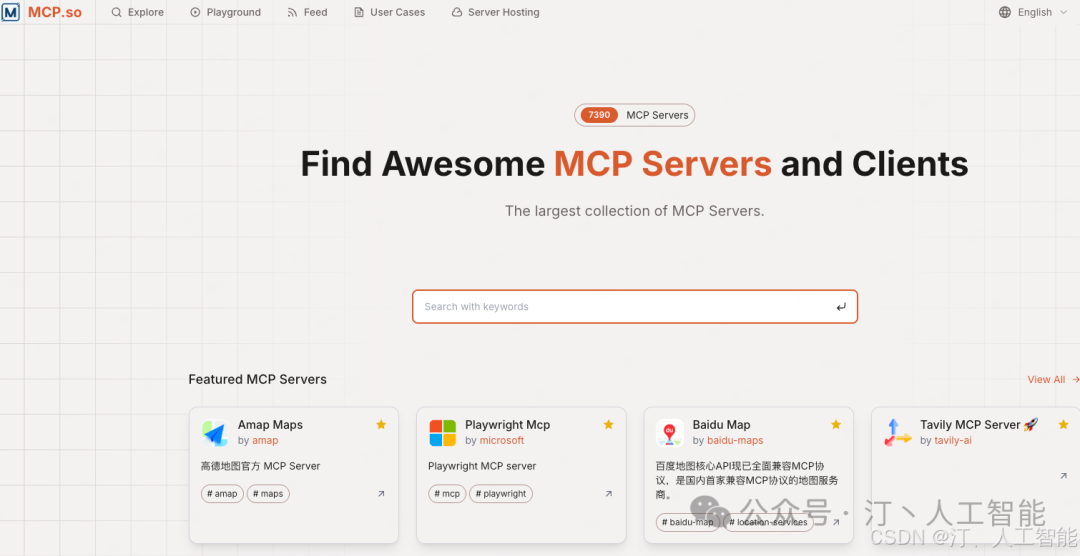Click the star on Playwright Mcp card
Image resolution: width=1080 pixels, height=556 pixels.
[x=608, y=424]
